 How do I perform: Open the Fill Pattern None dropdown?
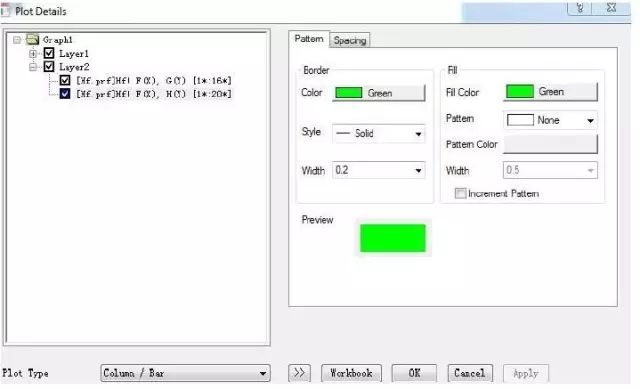click(550, 120)
